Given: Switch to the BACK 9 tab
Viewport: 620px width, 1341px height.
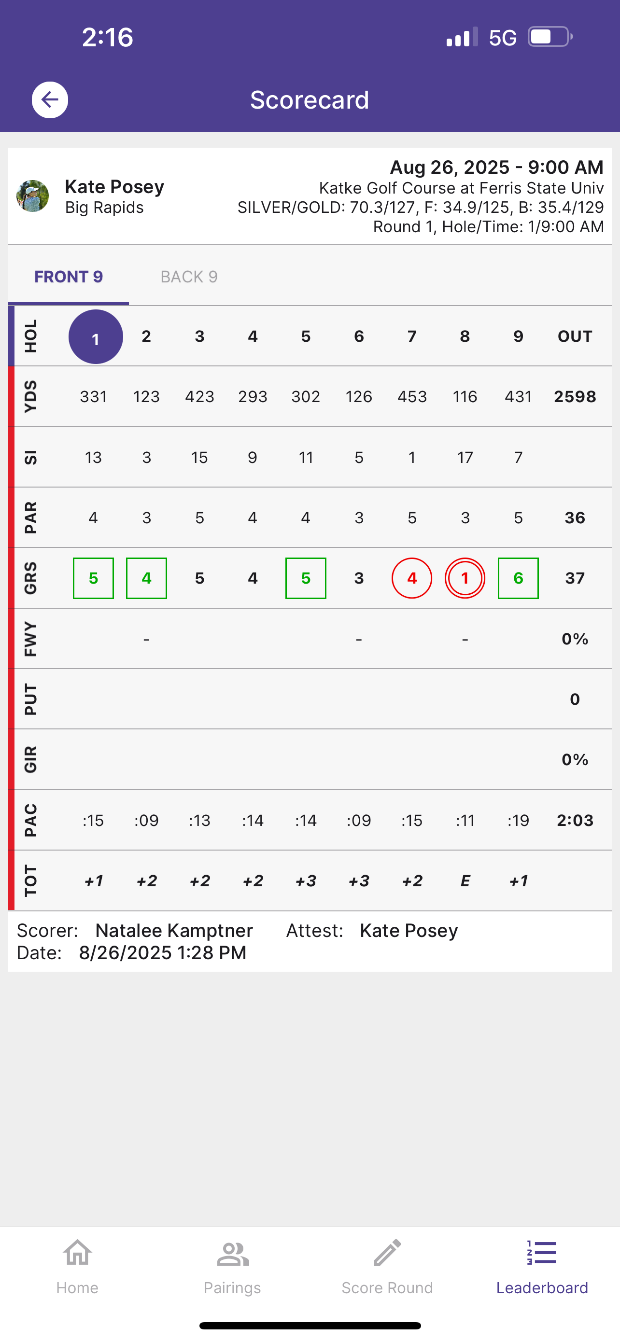Looking at the screenshot, I should tap(189, 277).
